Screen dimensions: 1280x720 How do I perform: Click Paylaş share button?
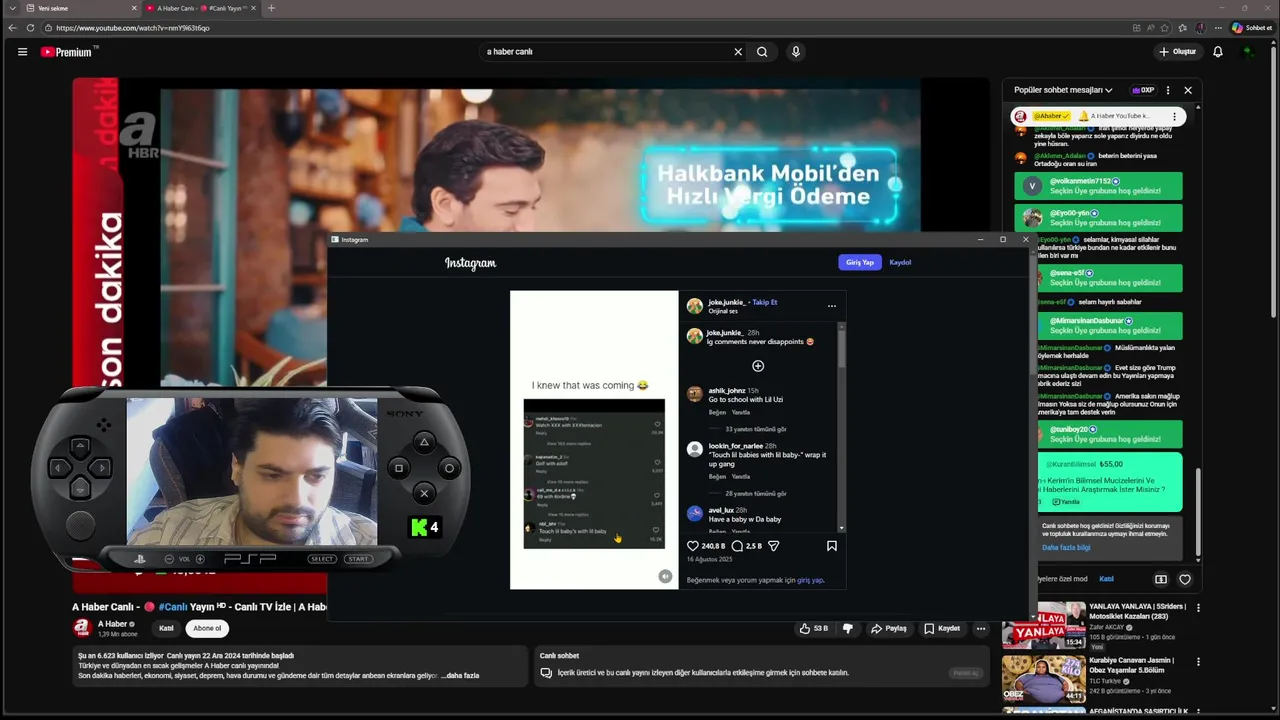[x=888, y=628]
